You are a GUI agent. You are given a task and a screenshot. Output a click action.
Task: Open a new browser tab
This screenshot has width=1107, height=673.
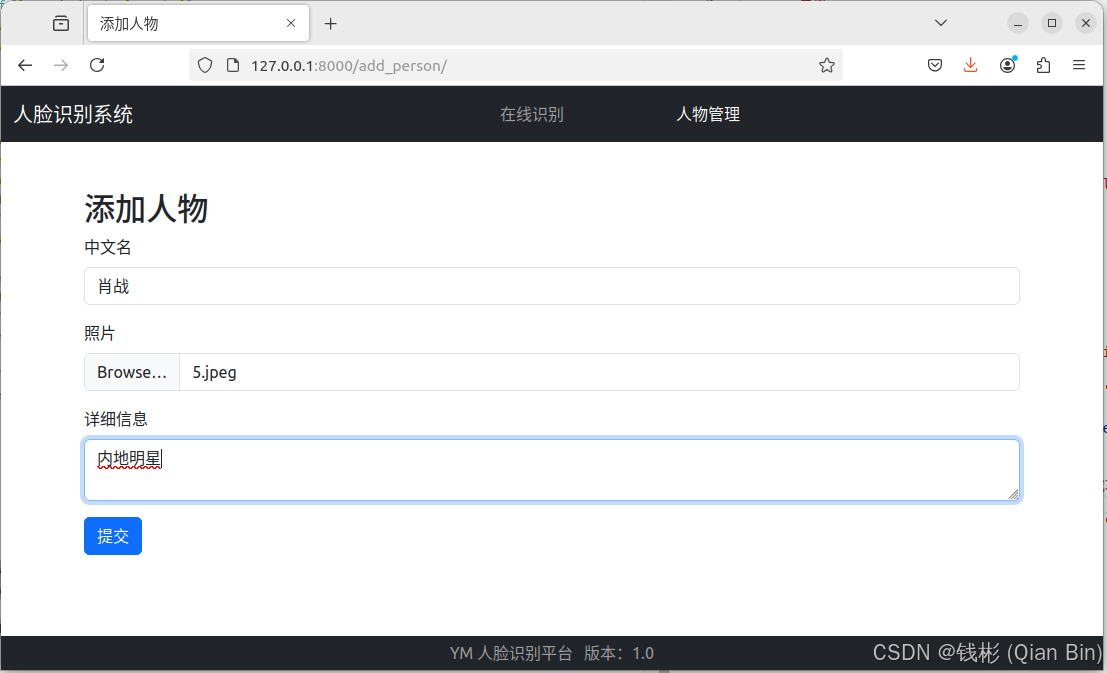[330, 24]
